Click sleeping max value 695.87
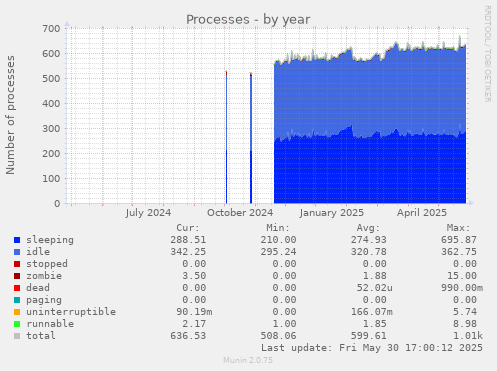The image size is (497, 371). pos(459,240)
